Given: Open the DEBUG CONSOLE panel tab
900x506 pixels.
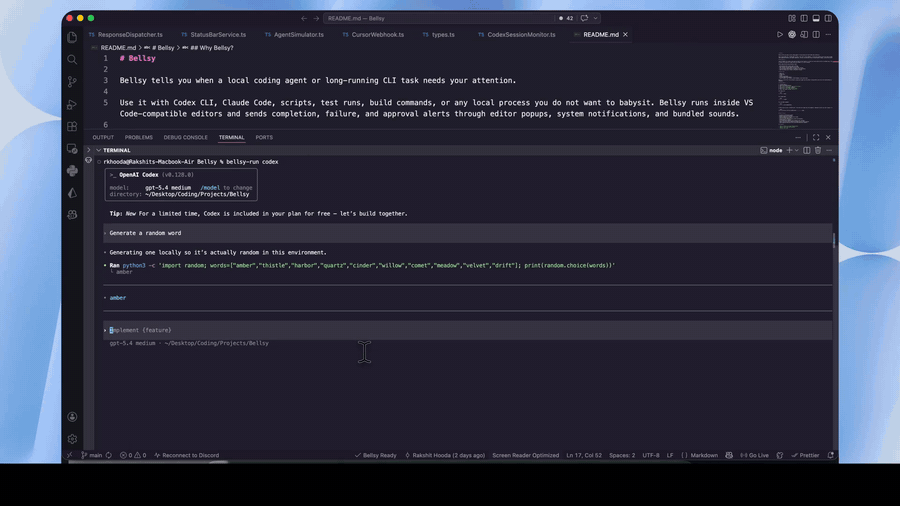Looking at the screenshot, I should (x=185, y=138).
